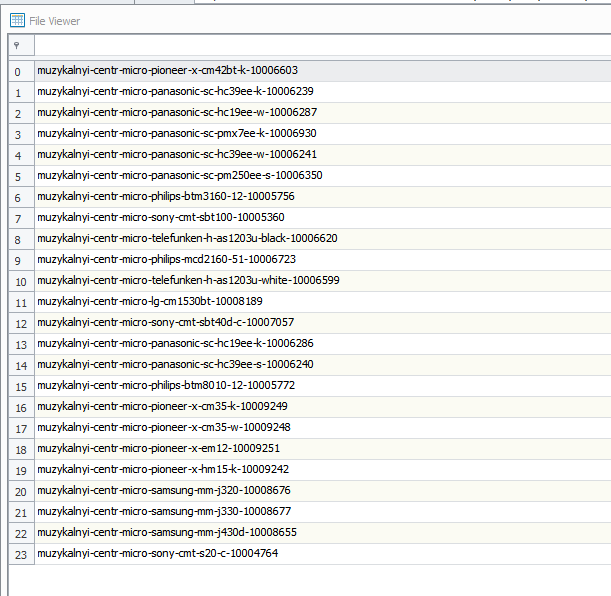Click row header number 23
Screen dimensions: 611x596
coord(21,555)
